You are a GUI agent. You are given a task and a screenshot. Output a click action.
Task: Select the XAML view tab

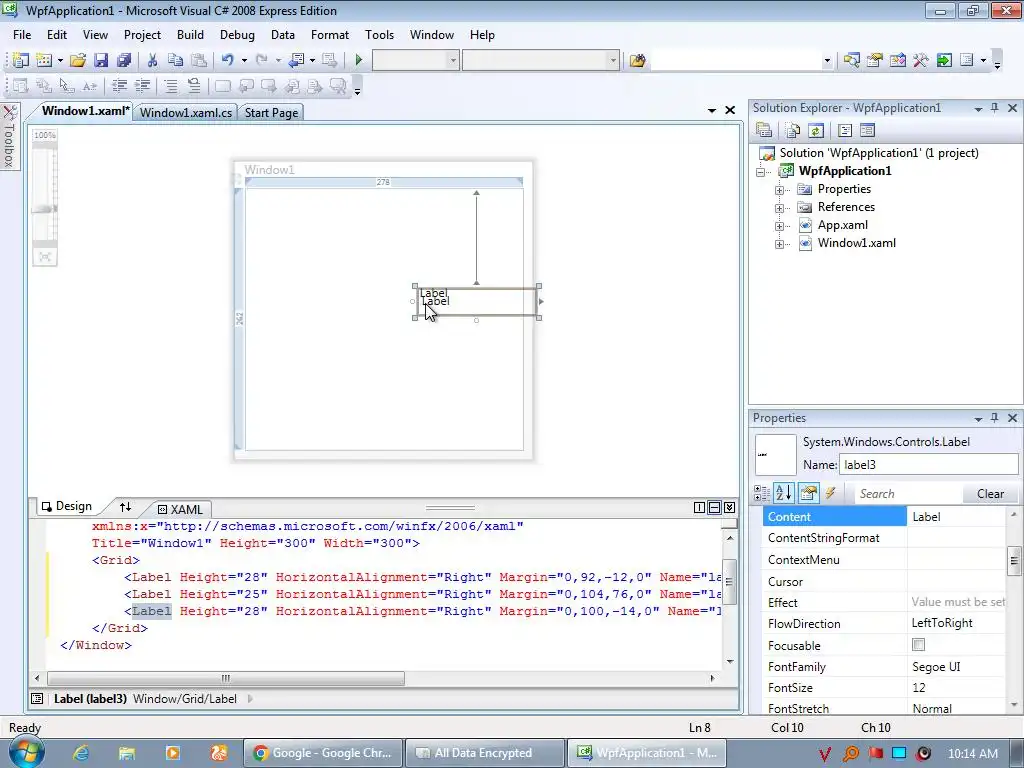[180, 509]
